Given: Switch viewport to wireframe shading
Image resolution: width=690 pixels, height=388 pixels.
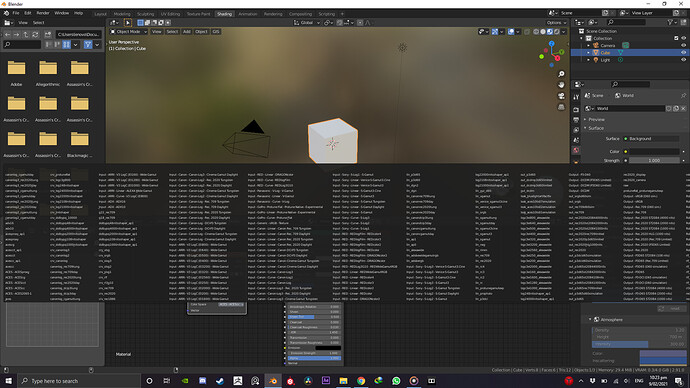Looking at the screenshot, I should click(x=536, y=32).
